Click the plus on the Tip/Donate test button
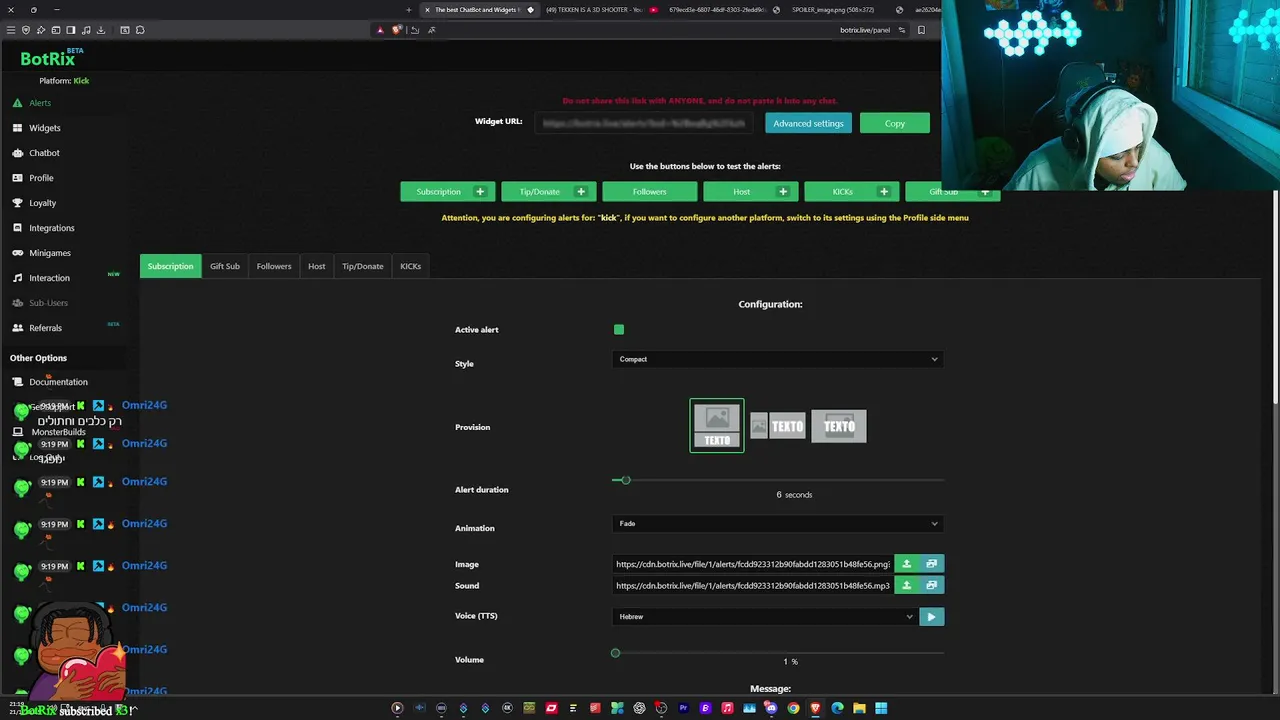 click(581, 192)
